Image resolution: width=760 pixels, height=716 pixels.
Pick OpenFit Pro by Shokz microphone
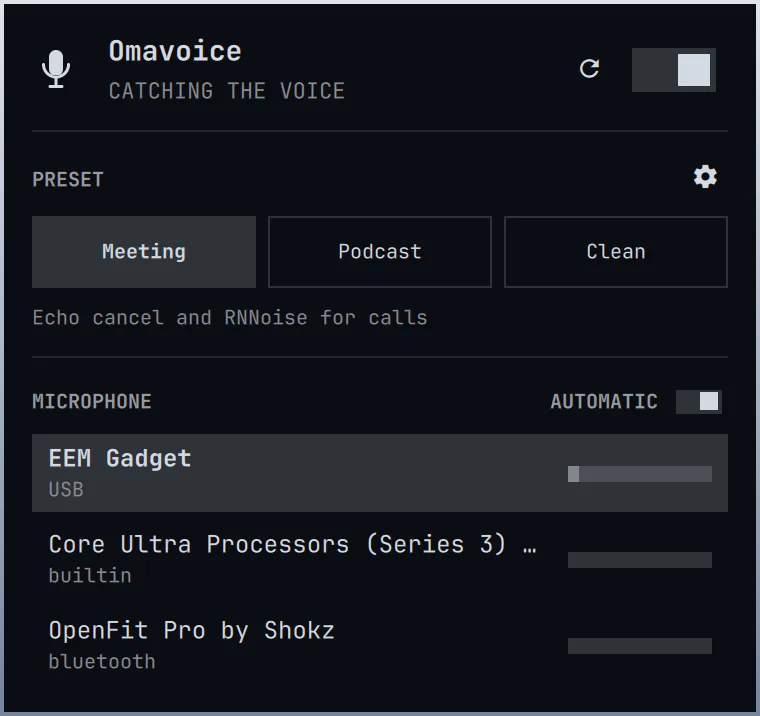380,645
